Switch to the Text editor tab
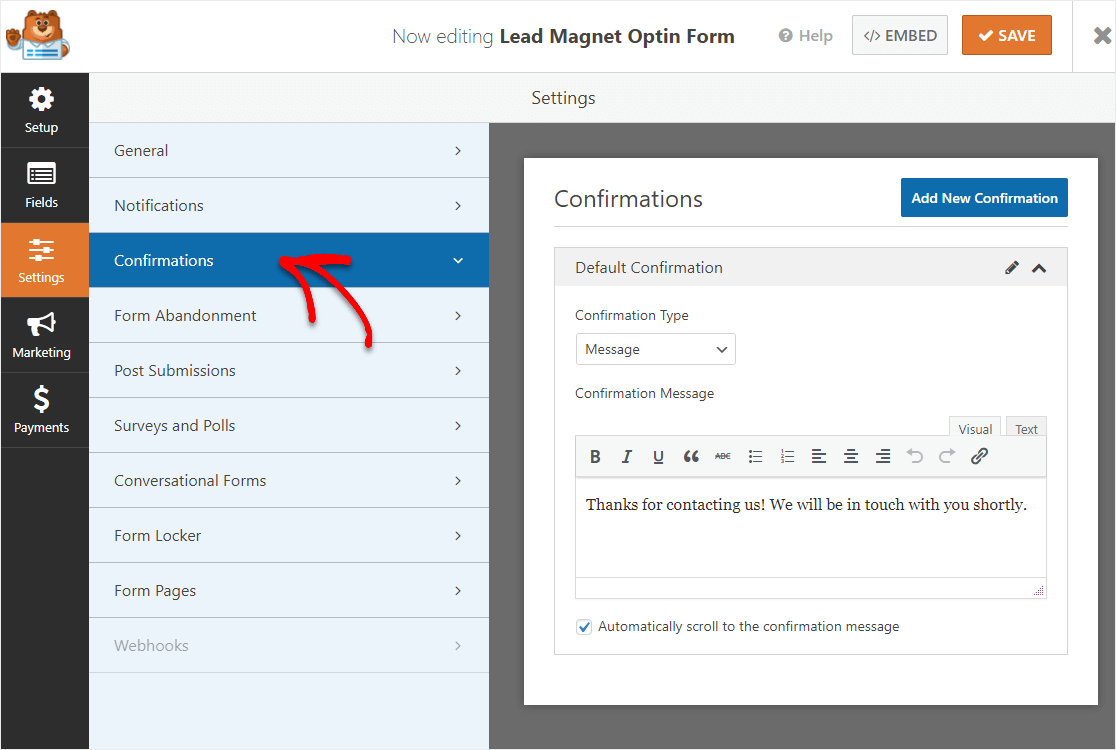 [1026, 429]
